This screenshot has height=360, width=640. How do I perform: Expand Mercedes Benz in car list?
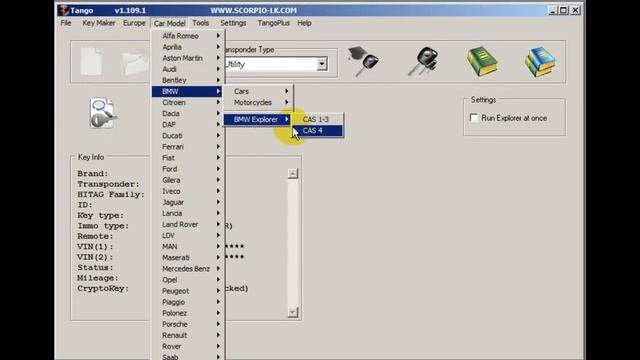click(188, 269)
